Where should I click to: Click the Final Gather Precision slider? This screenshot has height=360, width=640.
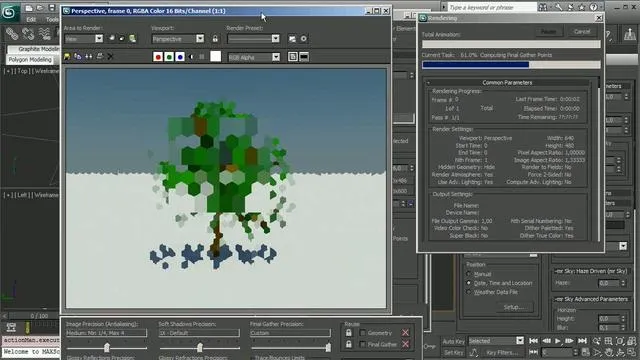click(328, 348)
